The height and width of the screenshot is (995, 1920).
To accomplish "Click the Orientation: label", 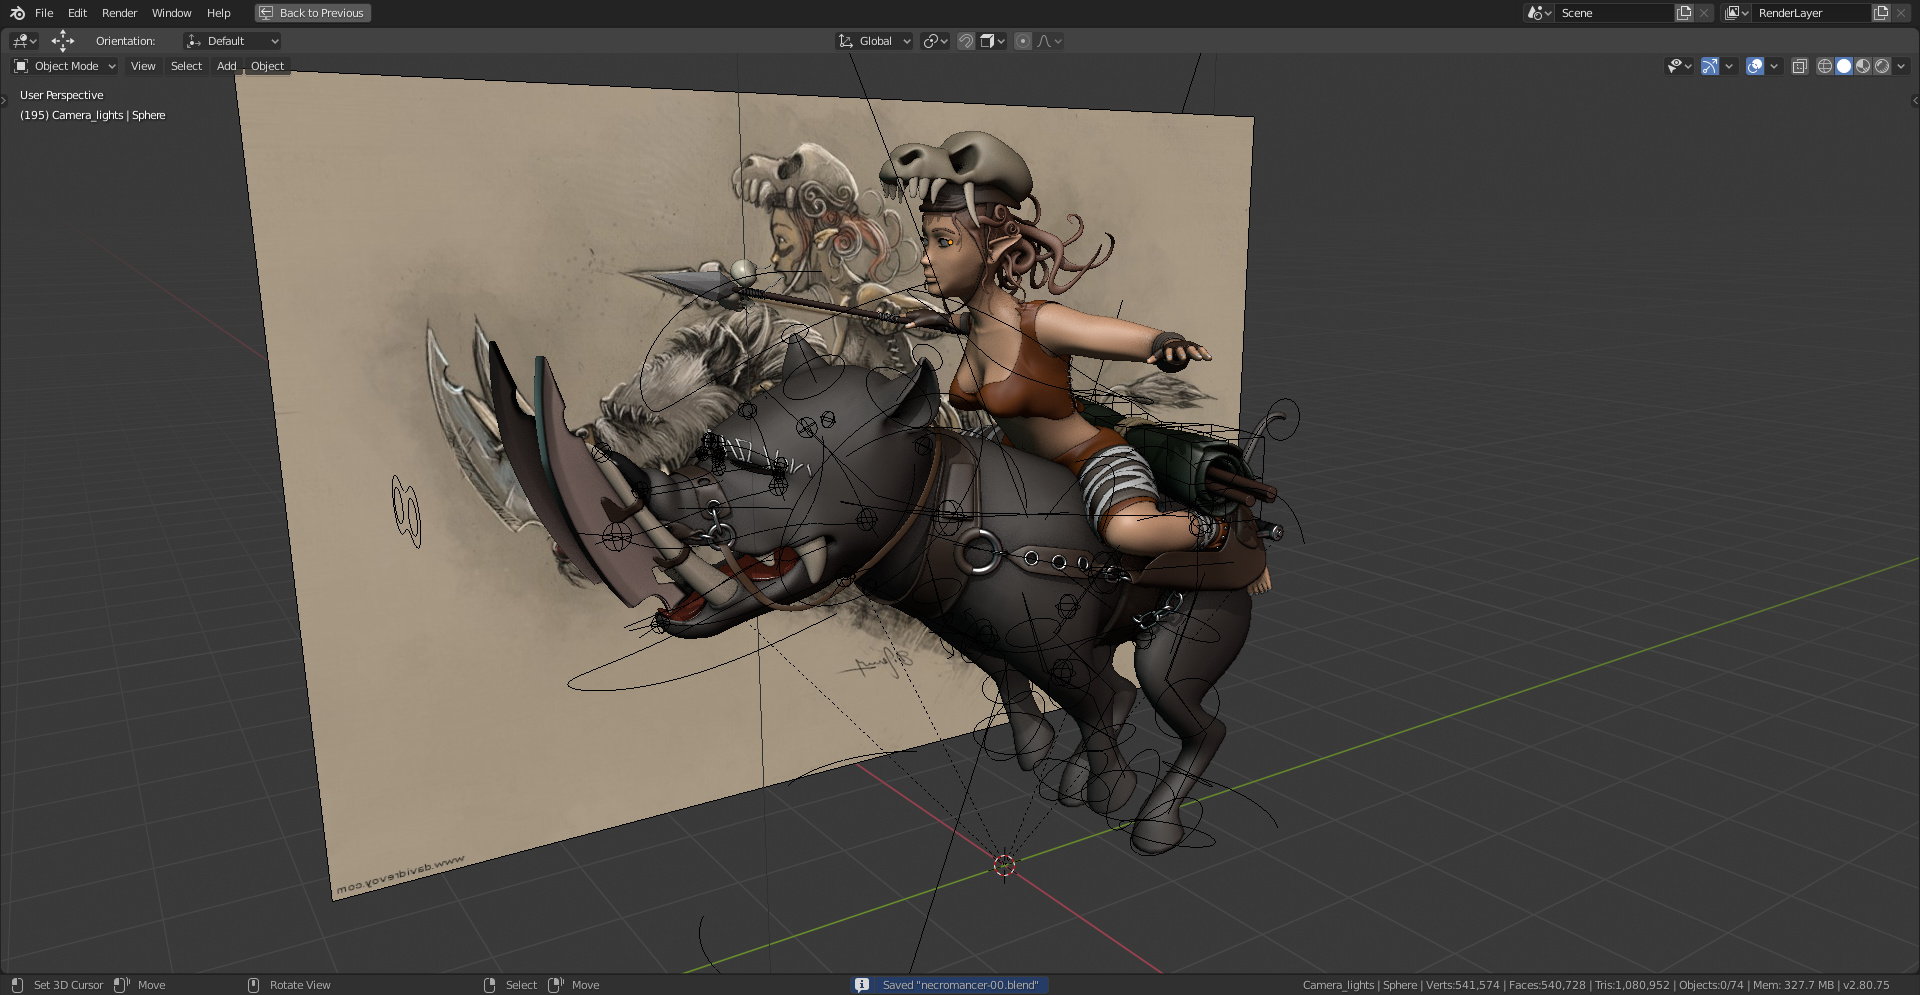I will 125,41.
